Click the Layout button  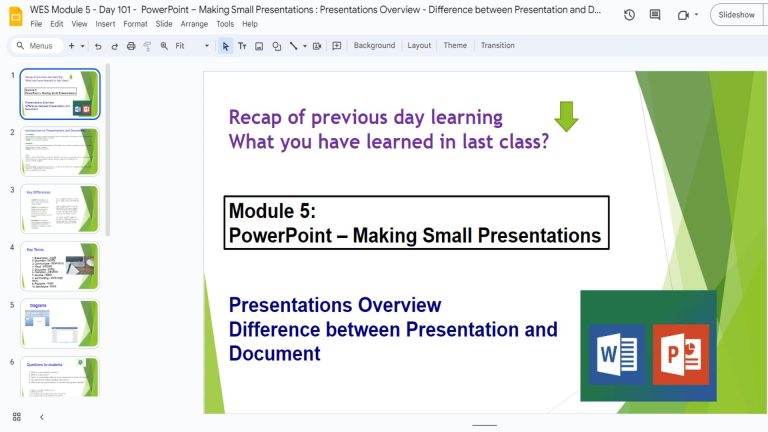[419, 45]
